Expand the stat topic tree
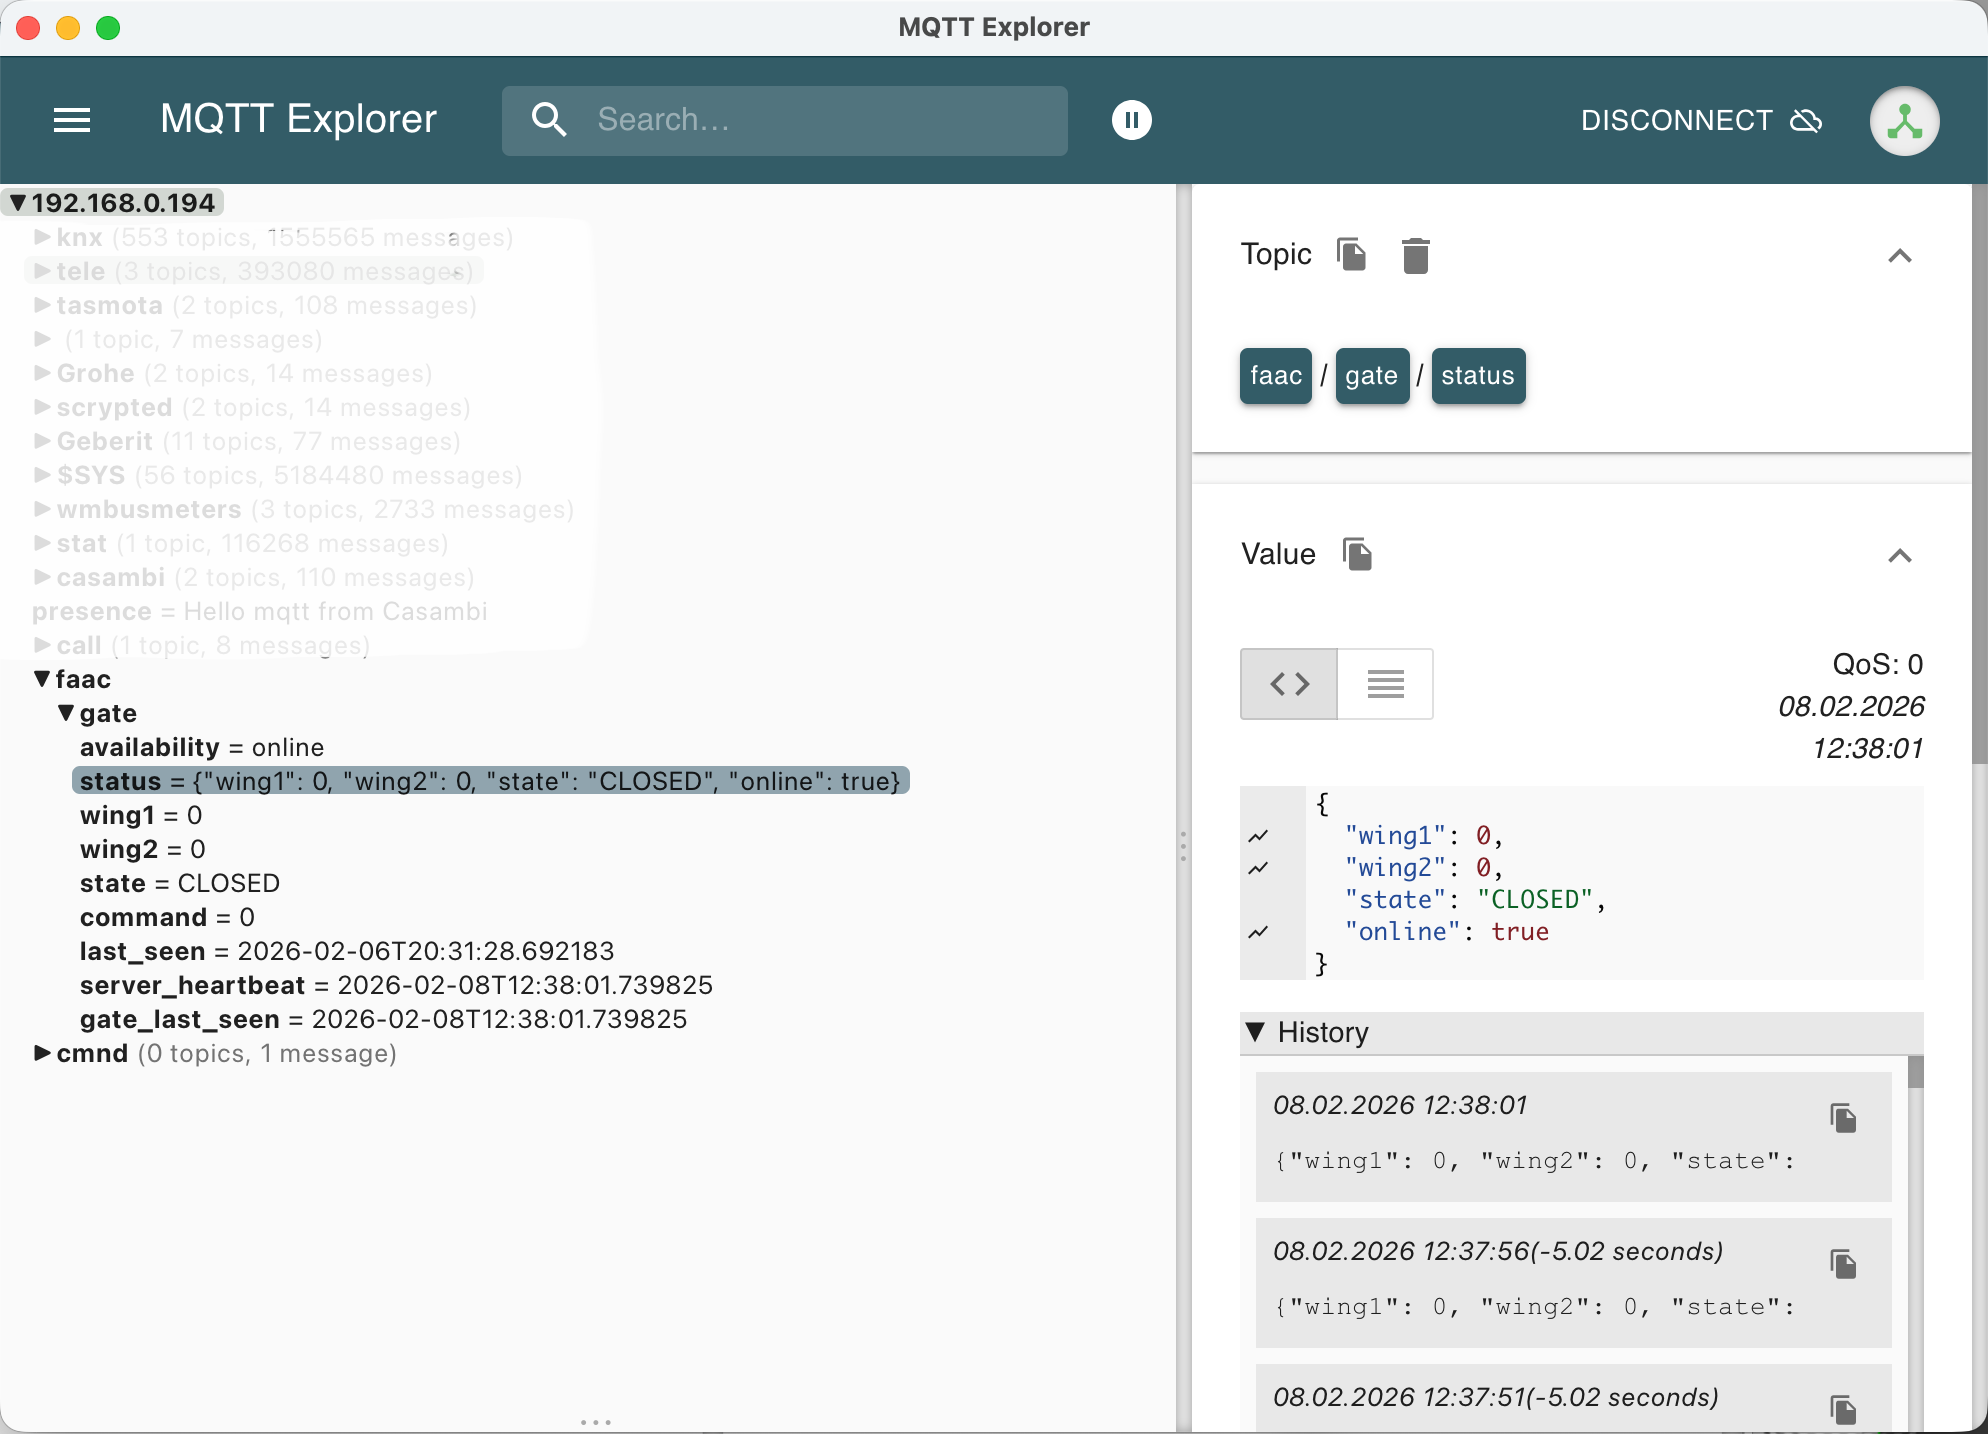The height and width of the screenshot is (1434, 1988). [42, 543]
